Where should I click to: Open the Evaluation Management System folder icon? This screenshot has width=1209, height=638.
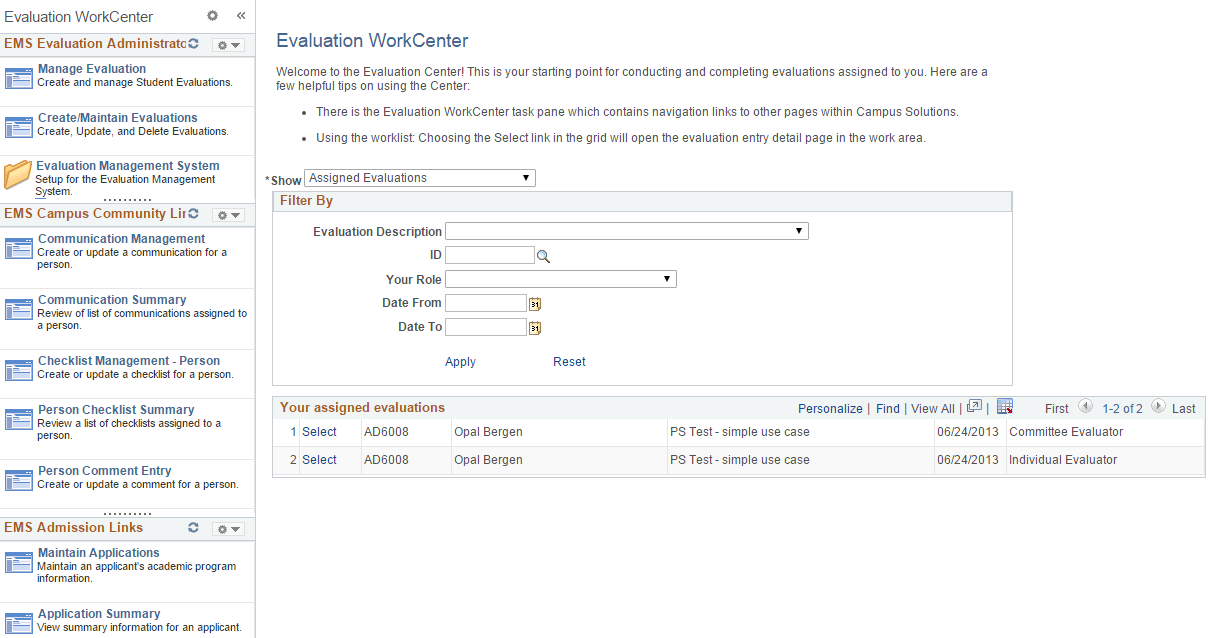point(15,176)
